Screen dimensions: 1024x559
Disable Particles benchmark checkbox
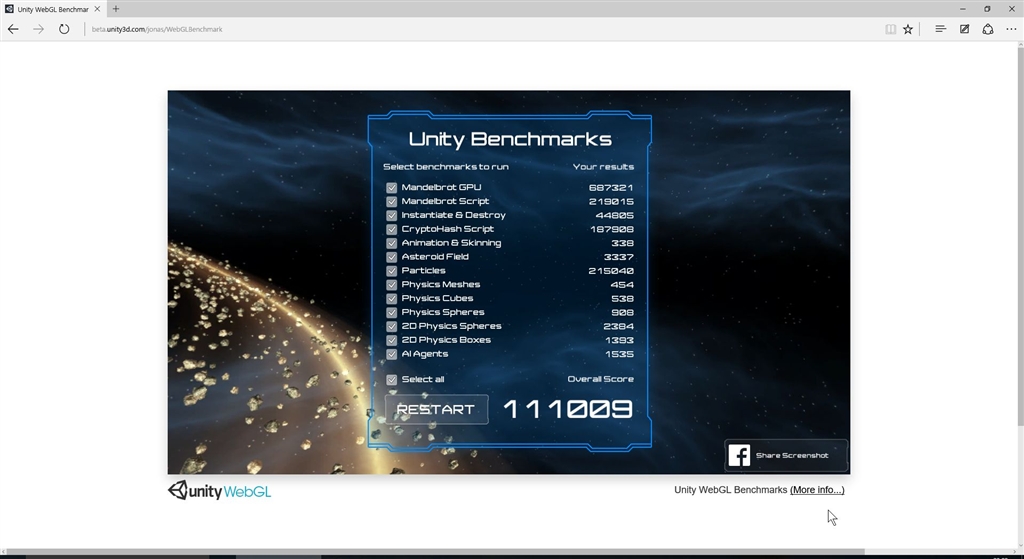click(391, 270)
